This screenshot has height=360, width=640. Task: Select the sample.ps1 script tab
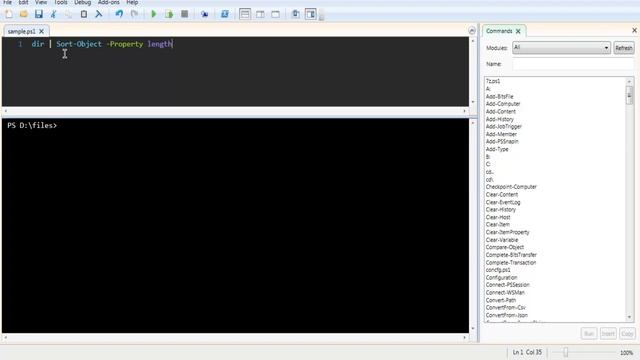tap(22, 31)
